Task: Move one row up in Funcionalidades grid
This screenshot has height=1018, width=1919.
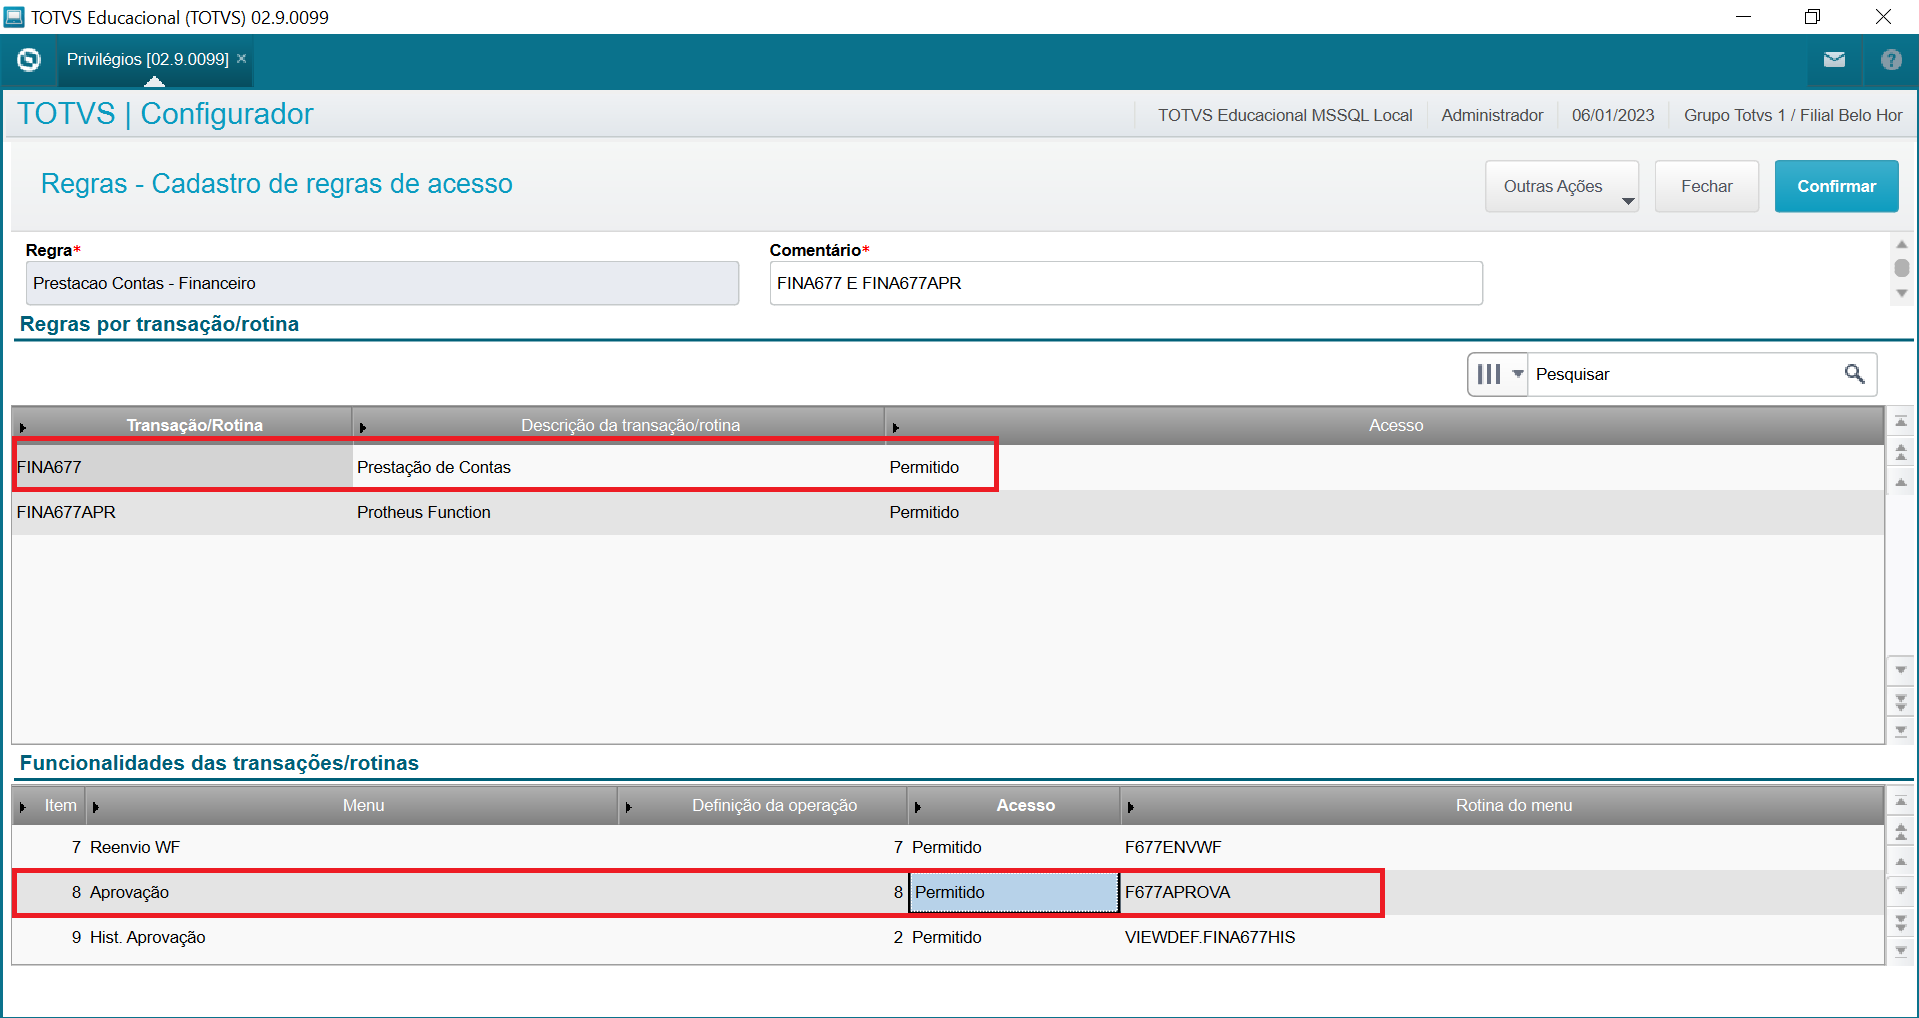Action: pos(1901,861)
